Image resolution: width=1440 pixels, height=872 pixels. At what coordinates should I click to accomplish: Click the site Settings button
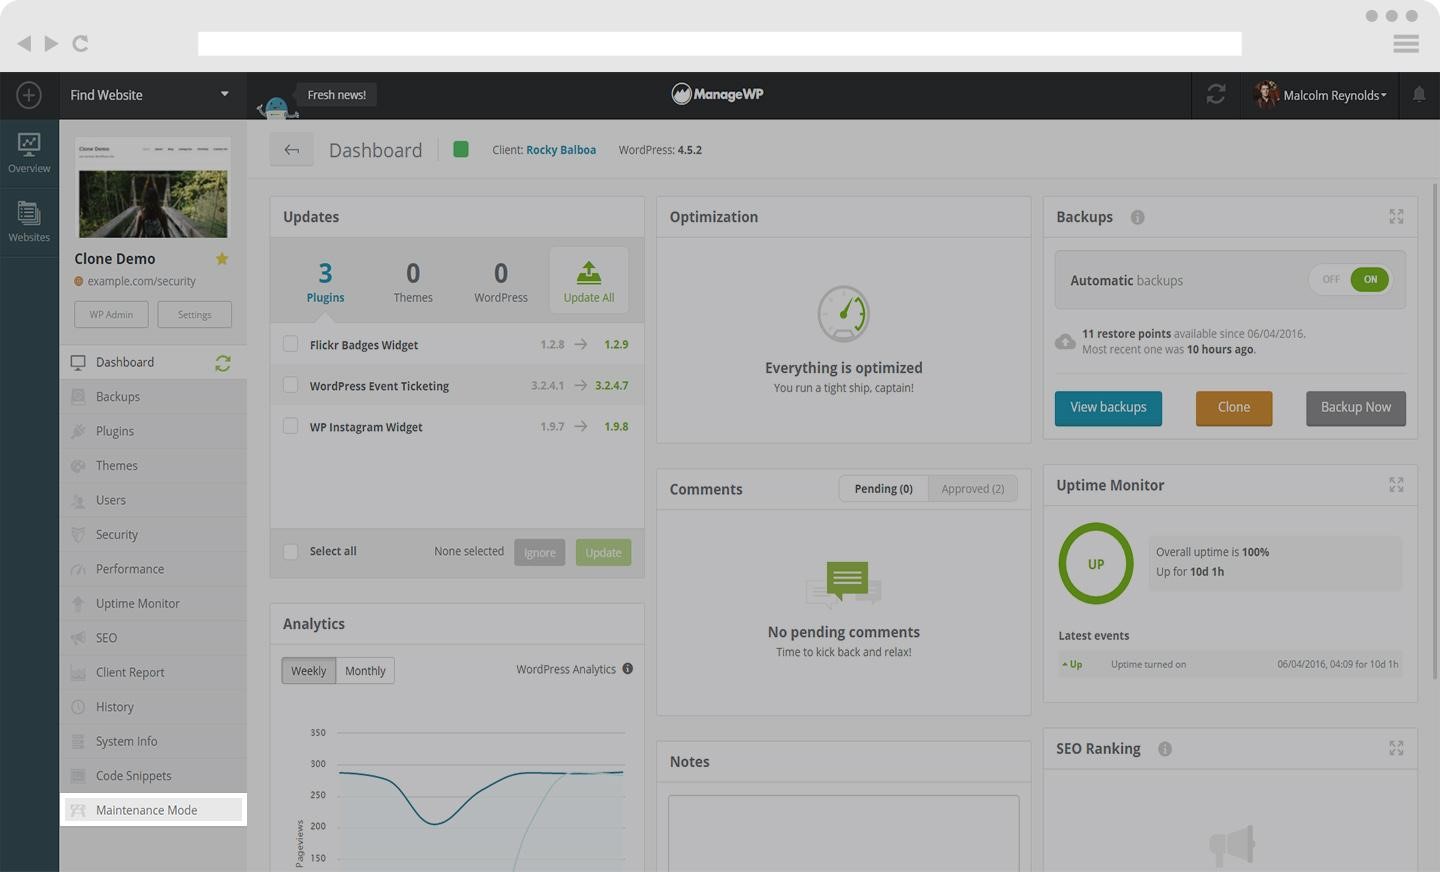tap(194, 314)
